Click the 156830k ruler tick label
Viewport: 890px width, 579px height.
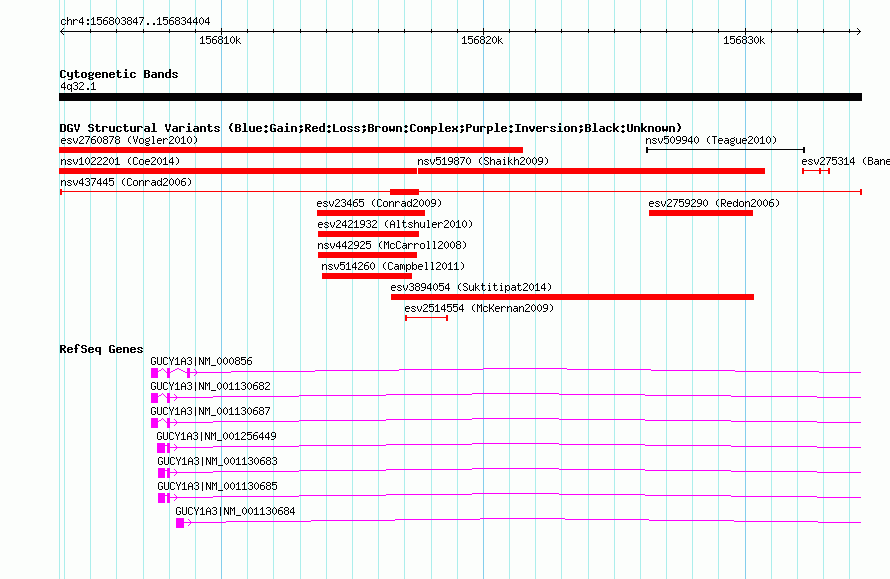744,41
